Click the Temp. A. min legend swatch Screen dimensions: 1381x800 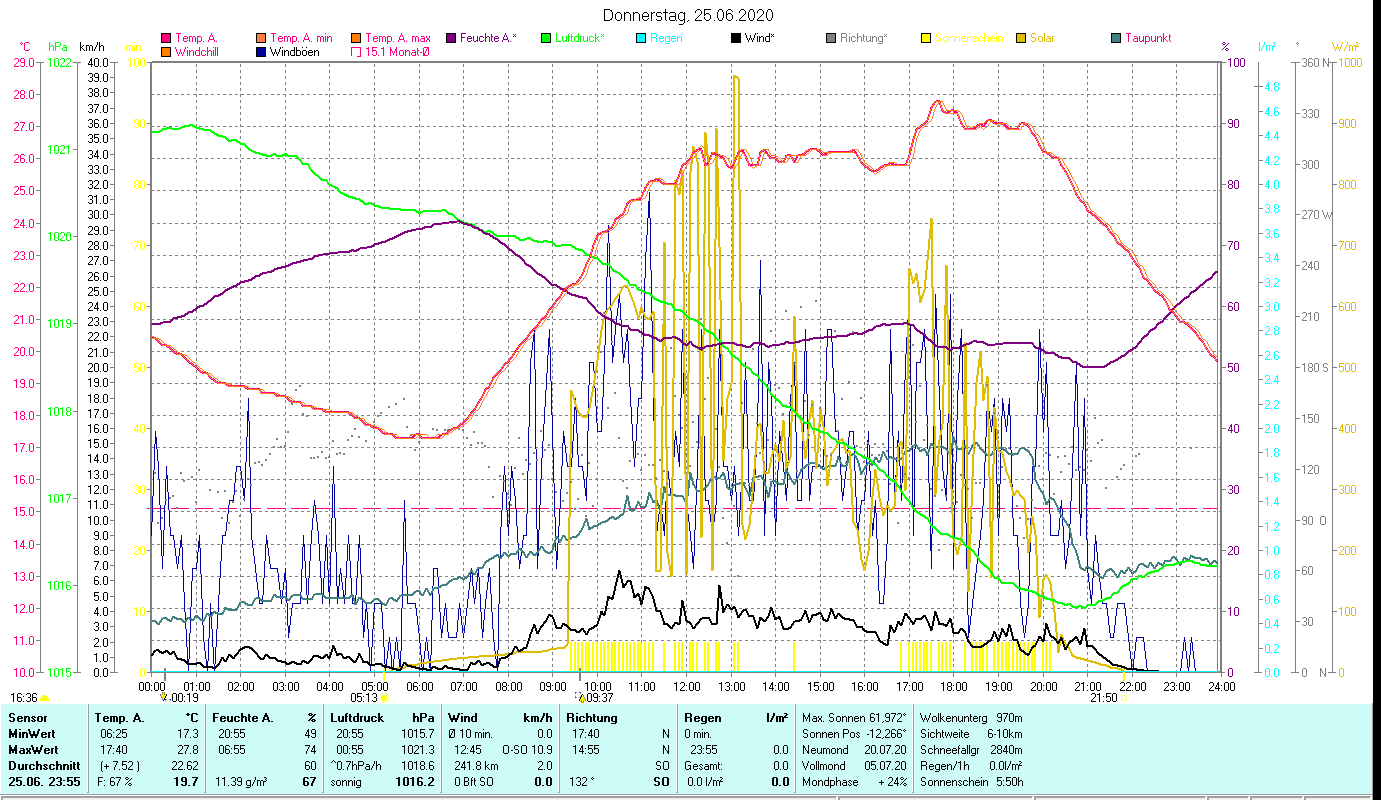(262, 38)
